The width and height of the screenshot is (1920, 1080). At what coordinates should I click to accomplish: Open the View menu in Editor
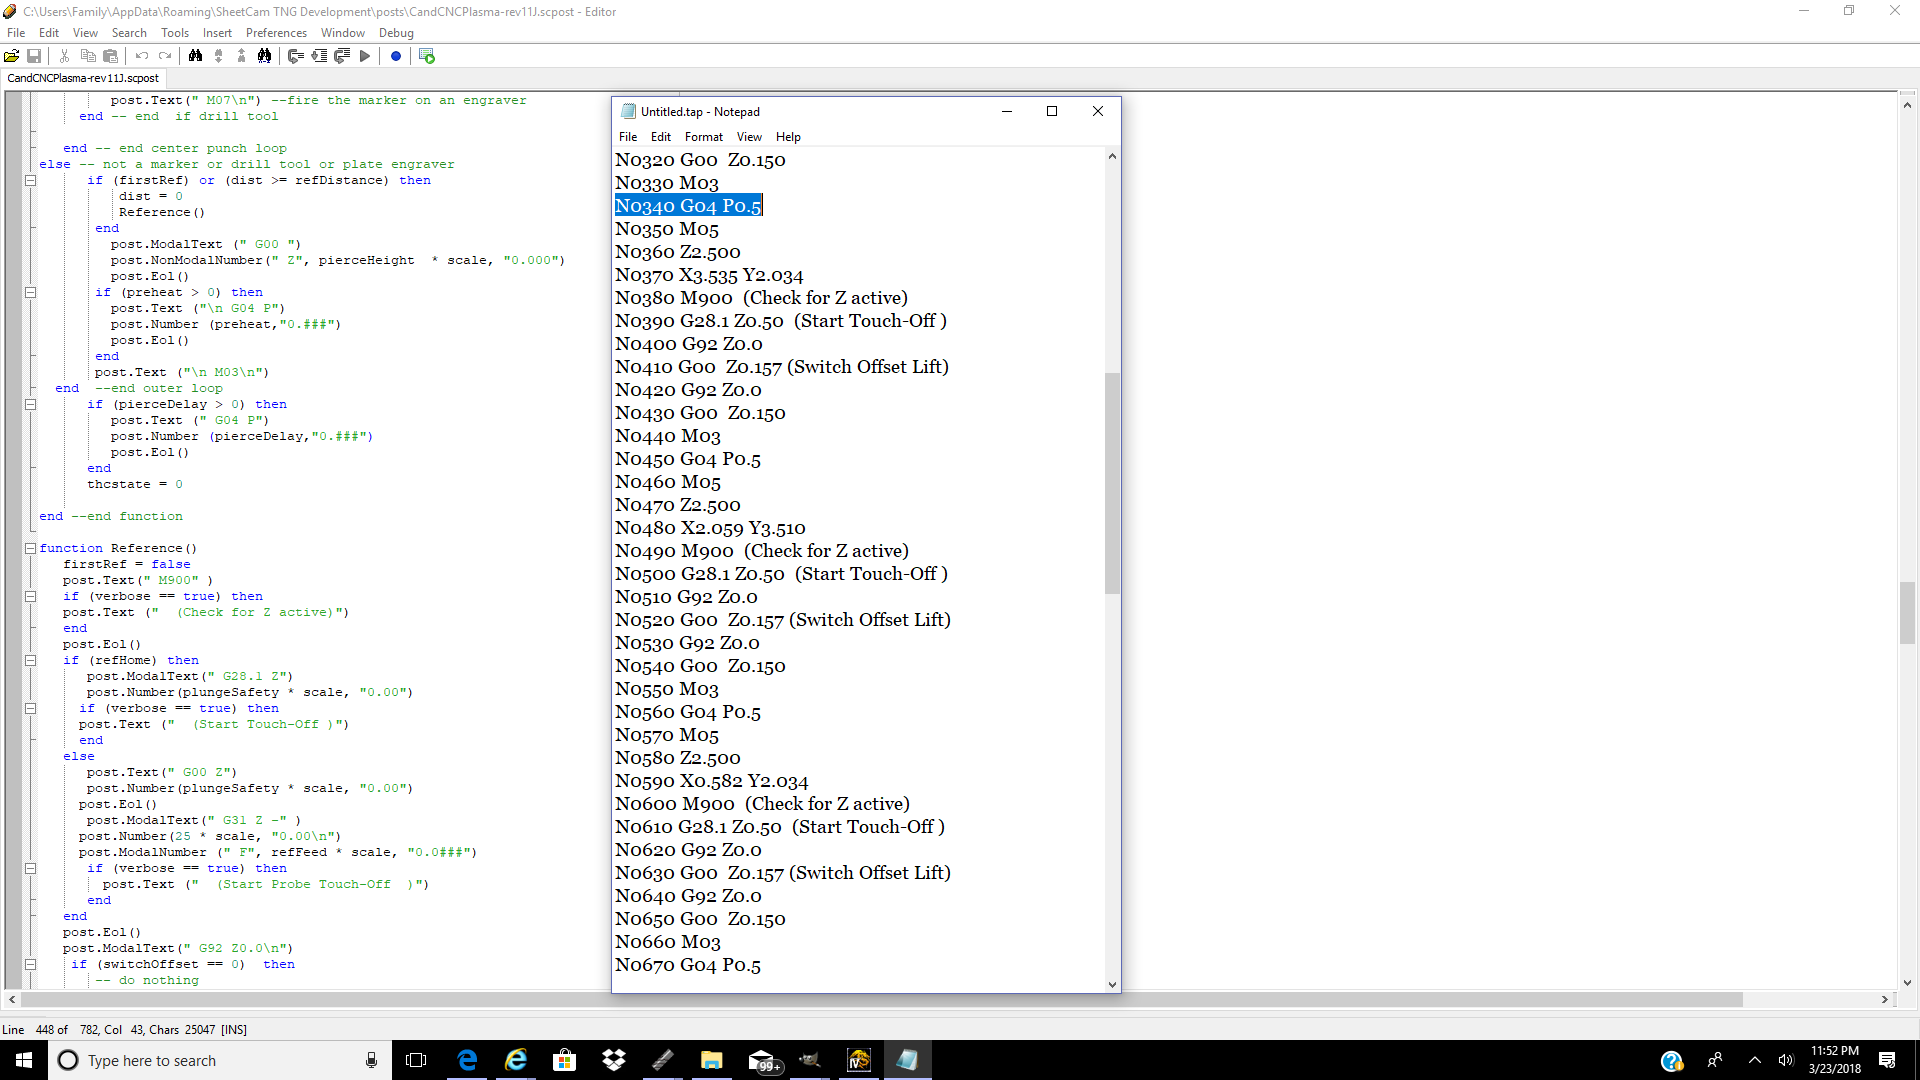(x=85, y=33)
